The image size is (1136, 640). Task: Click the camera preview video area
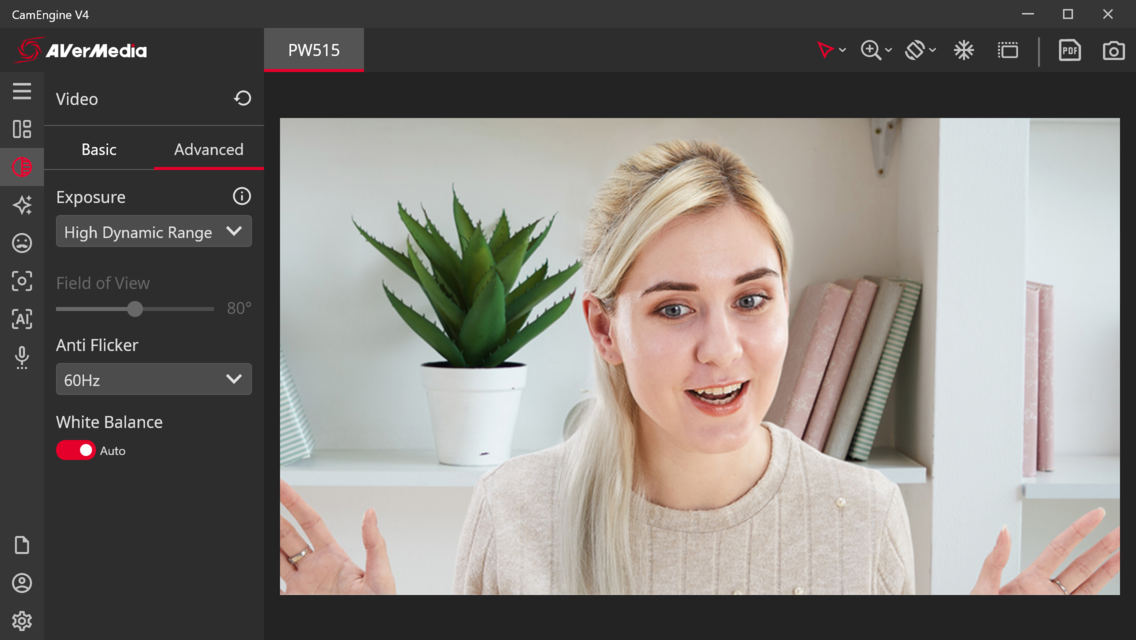[x=700, y=357]
